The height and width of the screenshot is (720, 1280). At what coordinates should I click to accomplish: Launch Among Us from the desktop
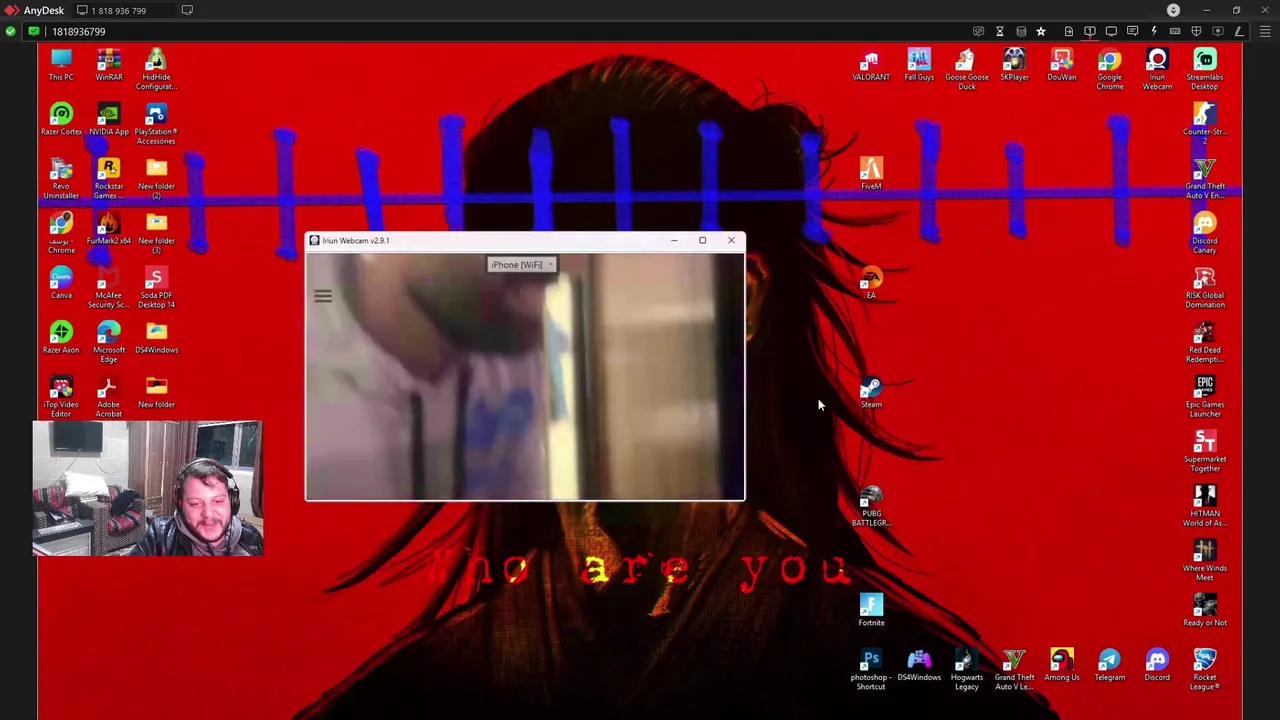pyautogui.click(x=1062, y=665)
